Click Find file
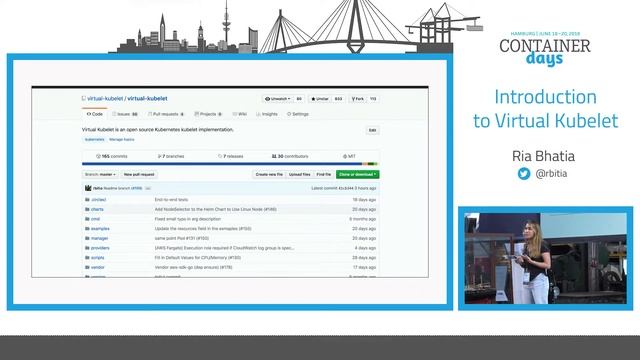Image resolution: width=640 pixels, height=360 pixels. point(324,174)
